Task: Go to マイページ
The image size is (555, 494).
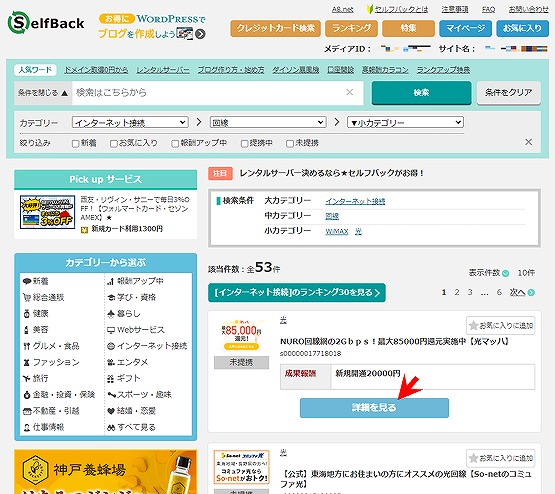Action: pyautogui.click(x=465, y=28)
